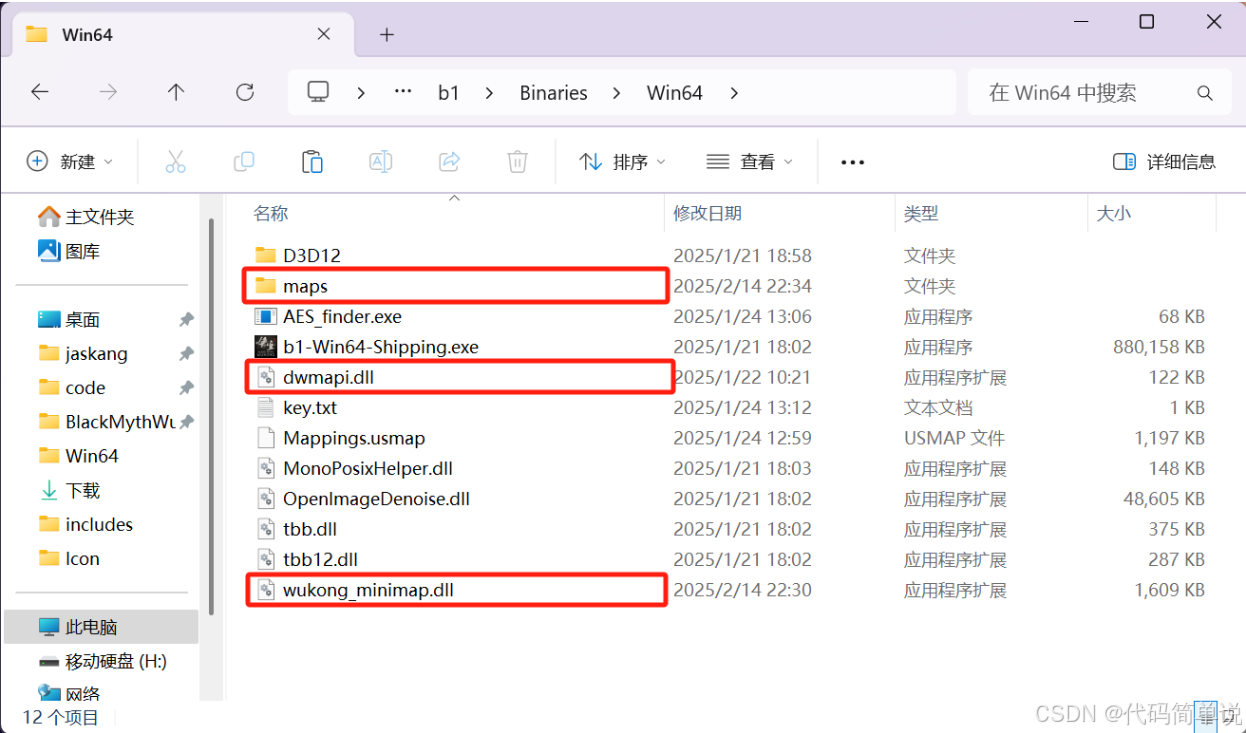
Task: Open the 查看 (View) dropdown
Action: click(749, 161)
